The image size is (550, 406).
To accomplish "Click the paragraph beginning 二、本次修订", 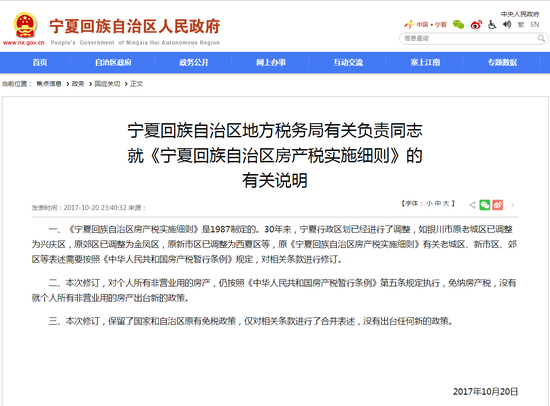I will pyautogui.click(x=275, y=291).
